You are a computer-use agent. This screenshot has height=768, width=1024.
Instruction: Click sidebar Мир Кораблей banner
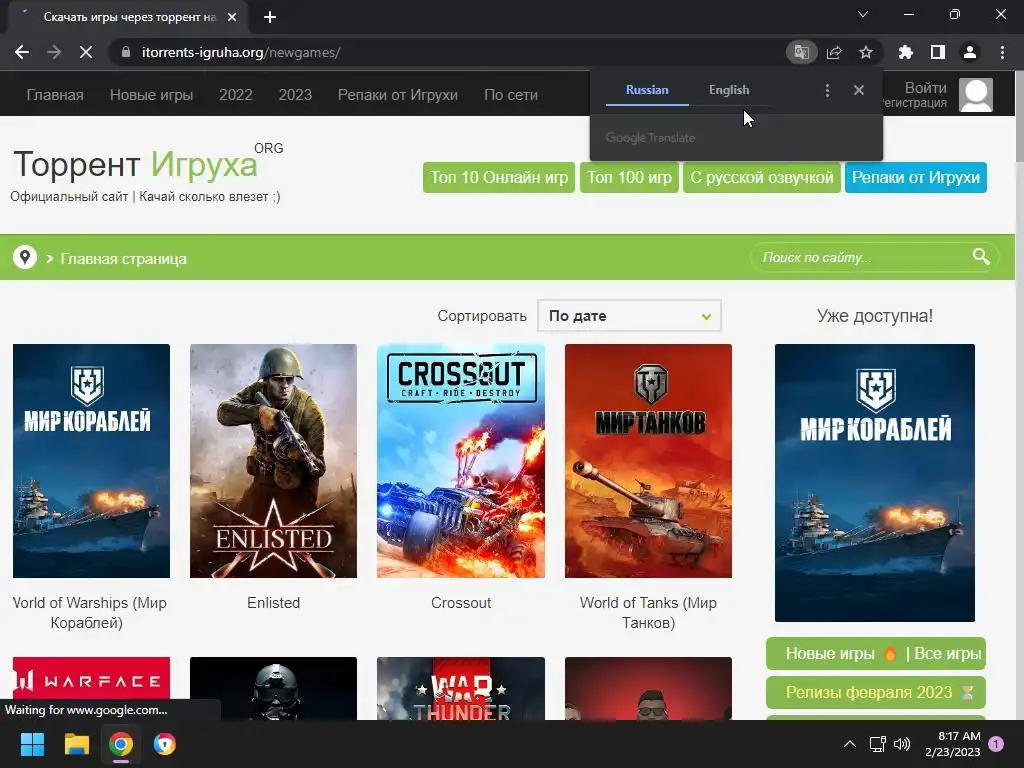point(875,483)
